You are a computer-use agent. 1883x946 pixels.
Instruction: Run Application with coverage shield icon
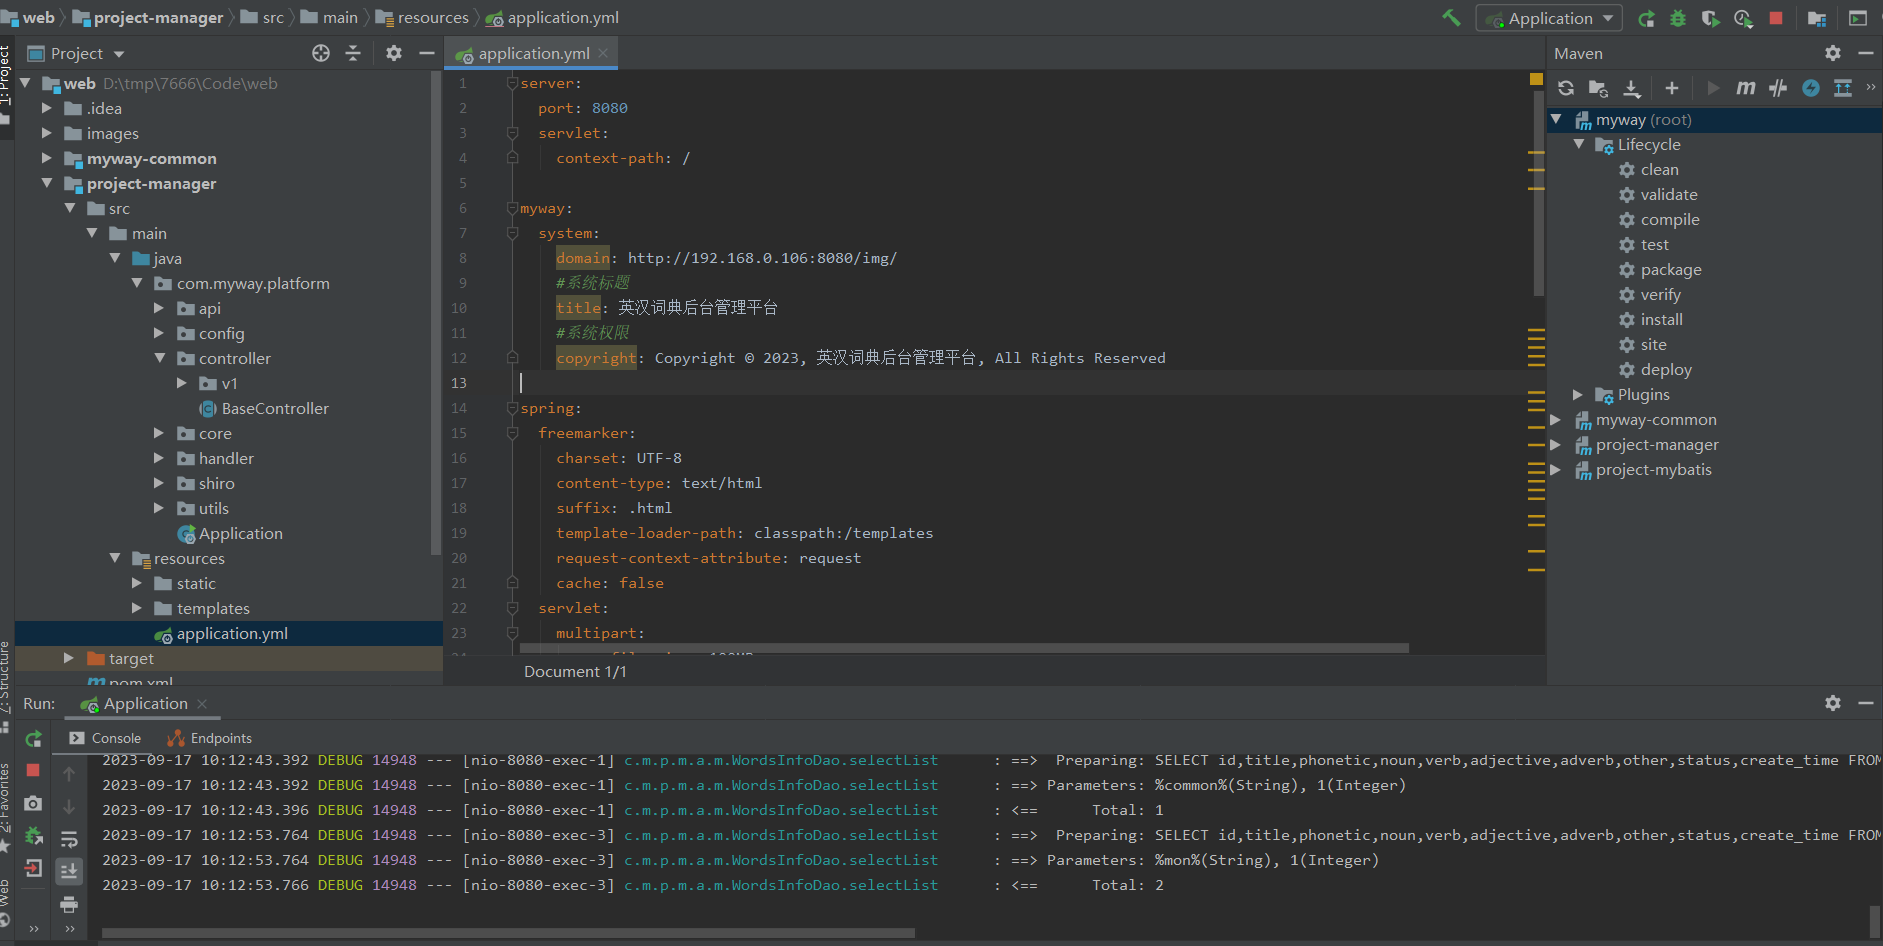pos(1711,18)
